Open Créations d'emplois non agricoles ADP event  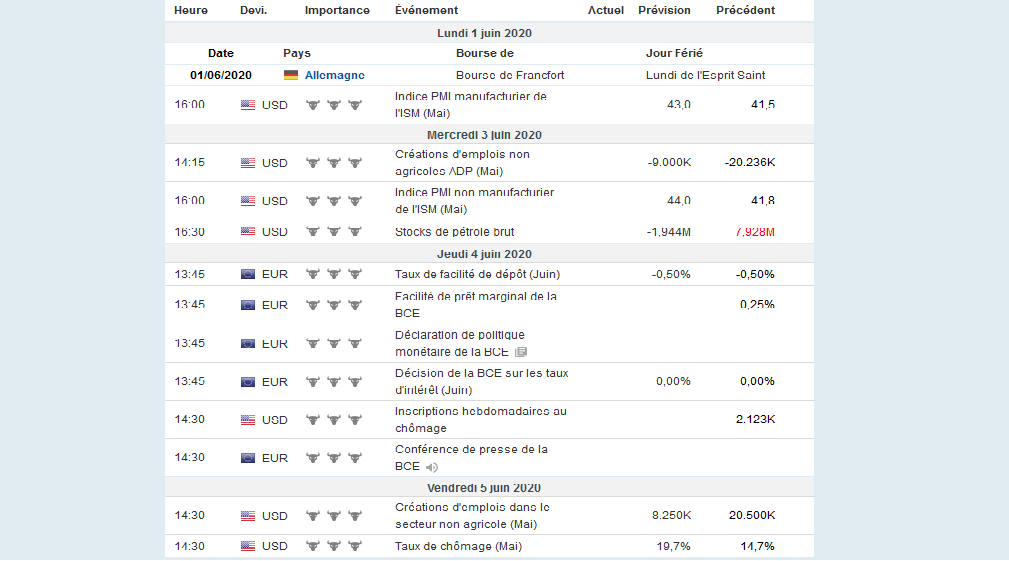[x=462, y=163]
